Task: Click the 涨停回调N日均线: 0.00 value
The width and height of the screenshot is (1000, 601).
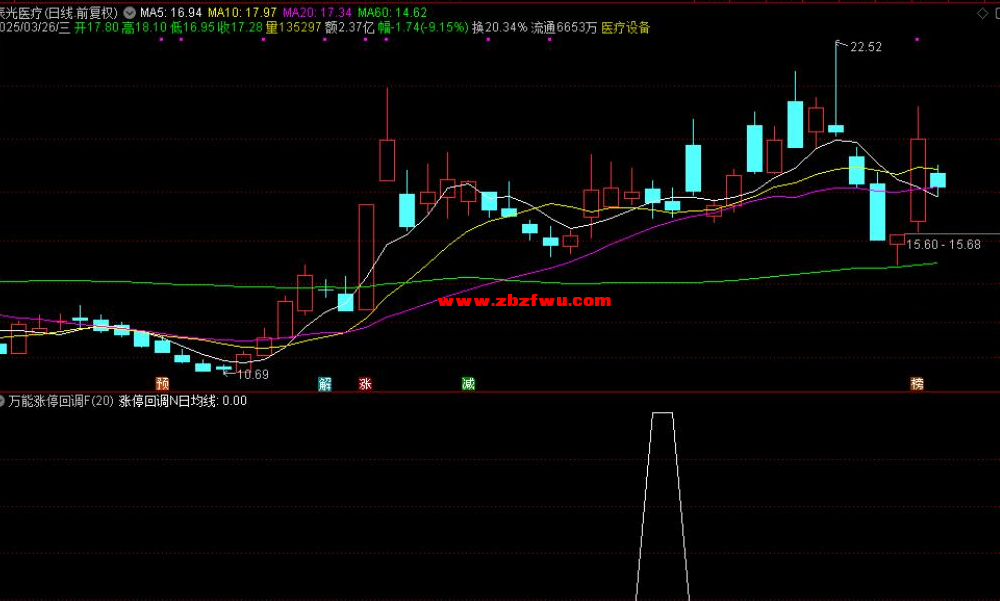Action: coord(183,401)
